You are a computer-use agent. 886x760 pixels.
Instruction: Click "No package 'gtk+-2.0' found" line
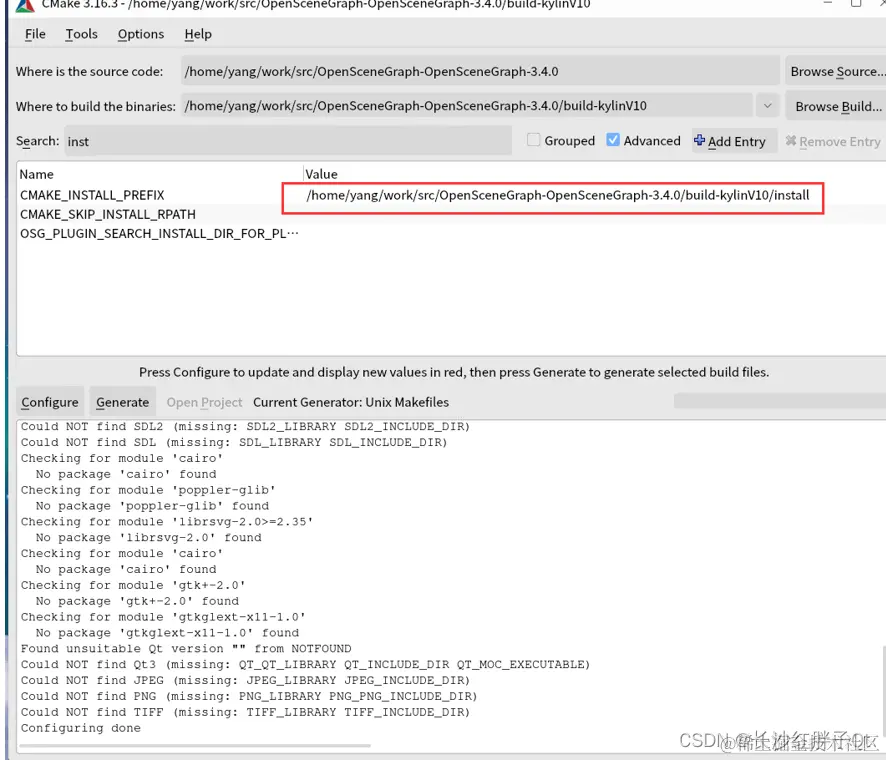(137, 601)
